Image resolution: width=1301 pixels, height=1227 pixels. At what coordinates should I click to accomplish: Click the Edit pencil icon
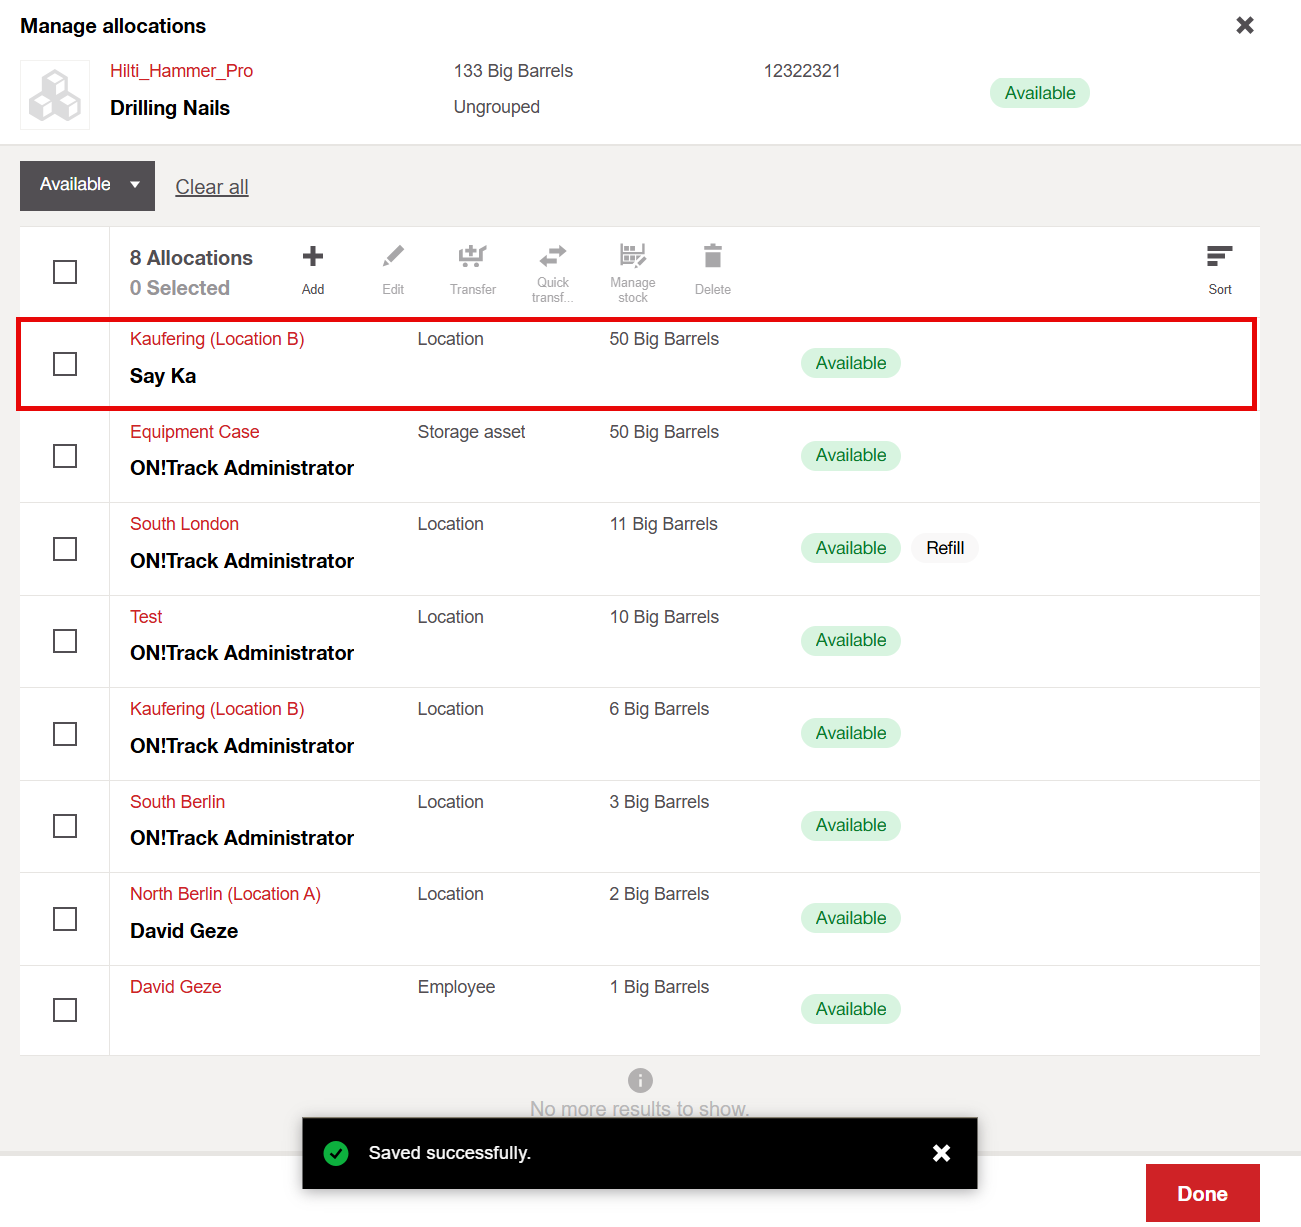tap(393, 258)
